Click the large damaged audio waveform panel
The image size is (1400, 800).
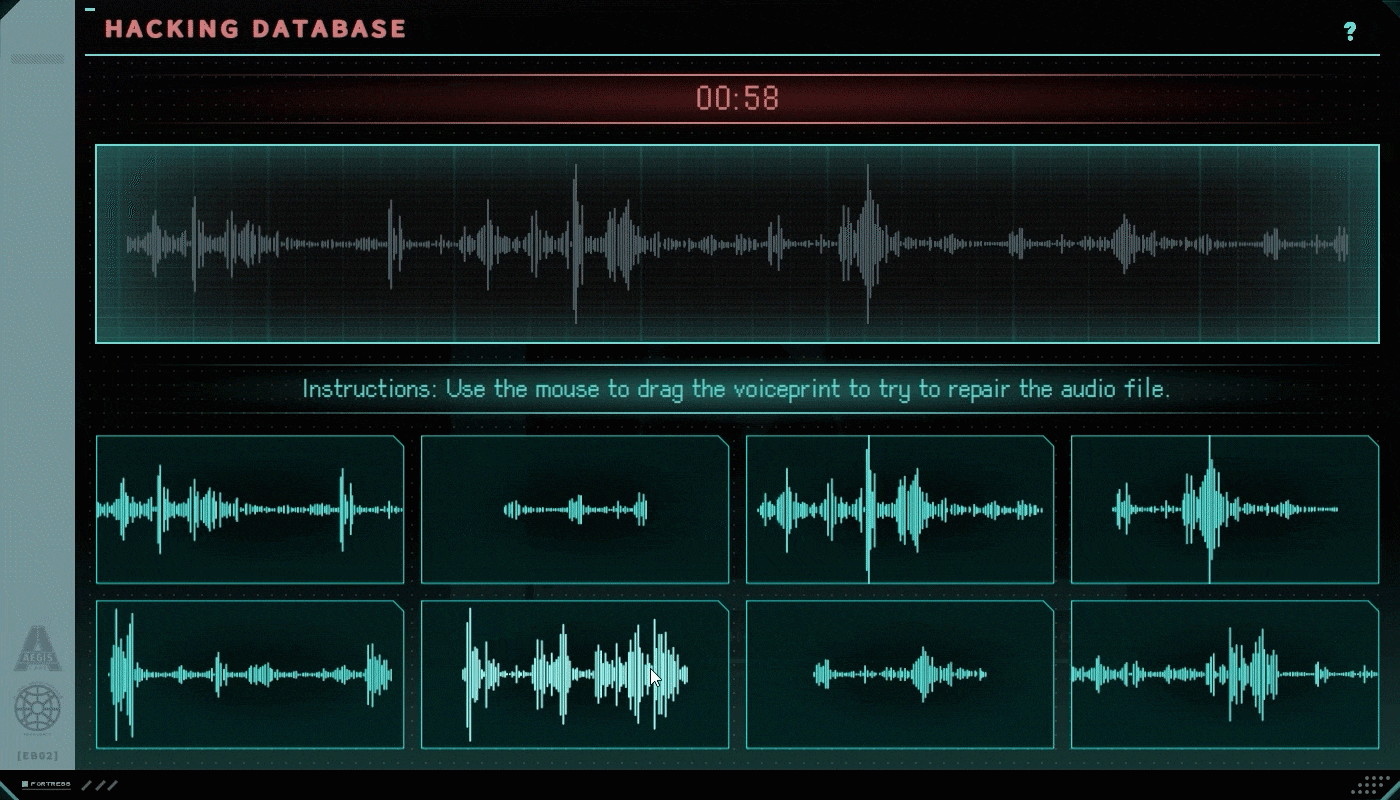point(737,244)
